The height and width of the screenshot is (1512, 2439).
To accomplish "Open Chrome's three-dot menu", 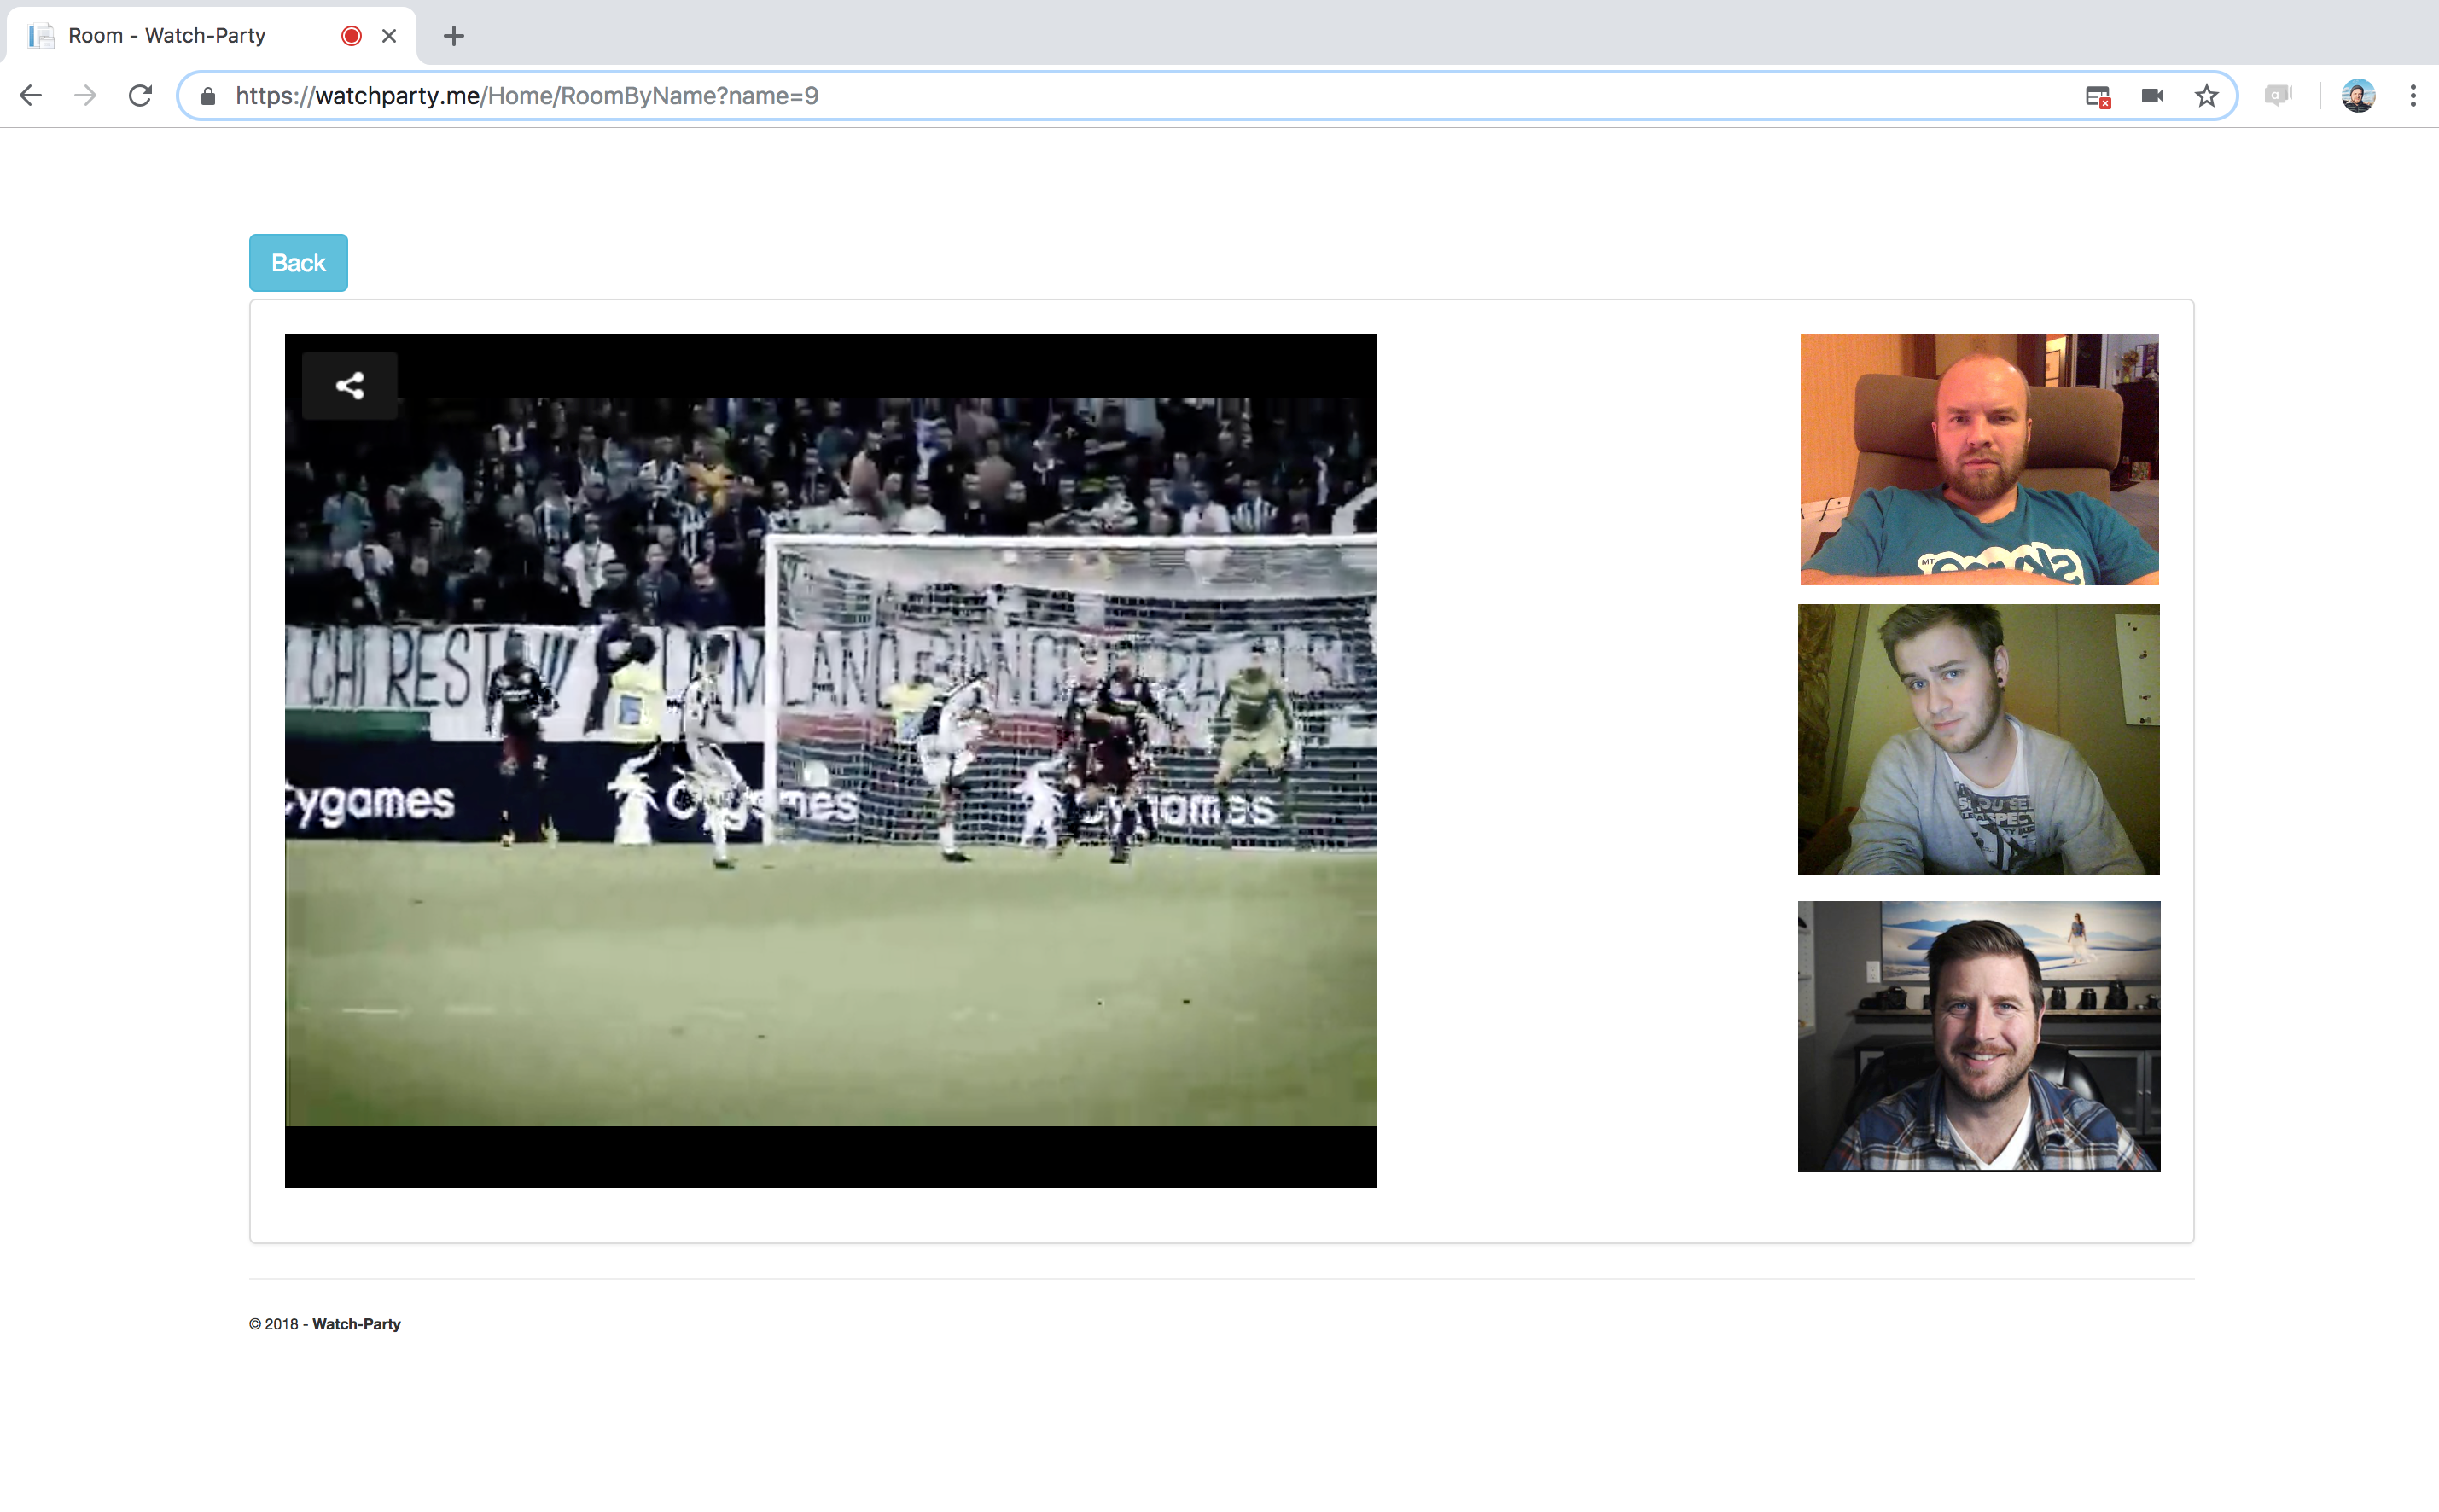I will point(2412,96).
